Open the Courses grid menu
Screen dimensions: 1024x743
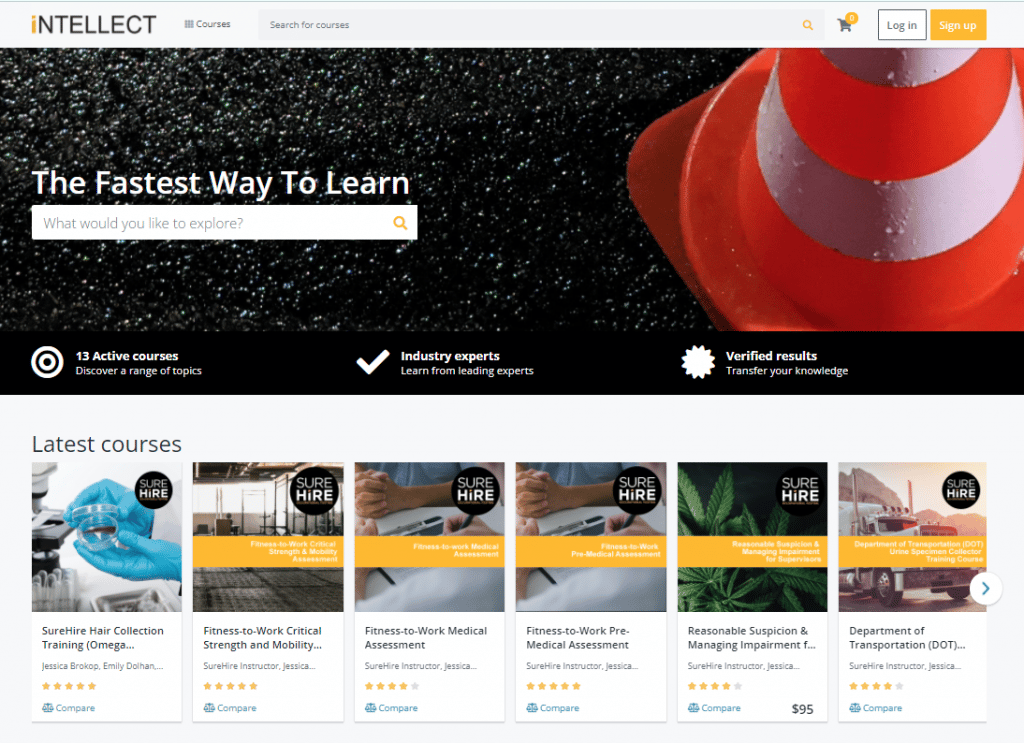point(207,24)
